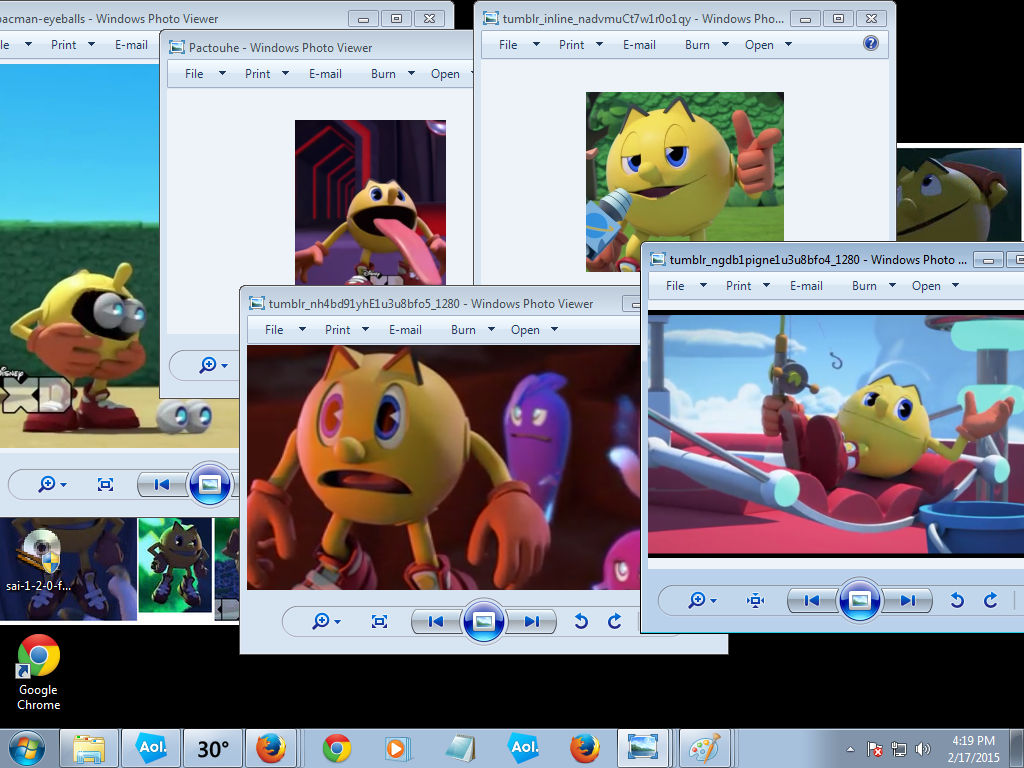The height and width of the screenshot is (768, 1024).
Task: Click E-mail in tumblr_inline window
Action: pyautogui.click(x=639, y=44)
